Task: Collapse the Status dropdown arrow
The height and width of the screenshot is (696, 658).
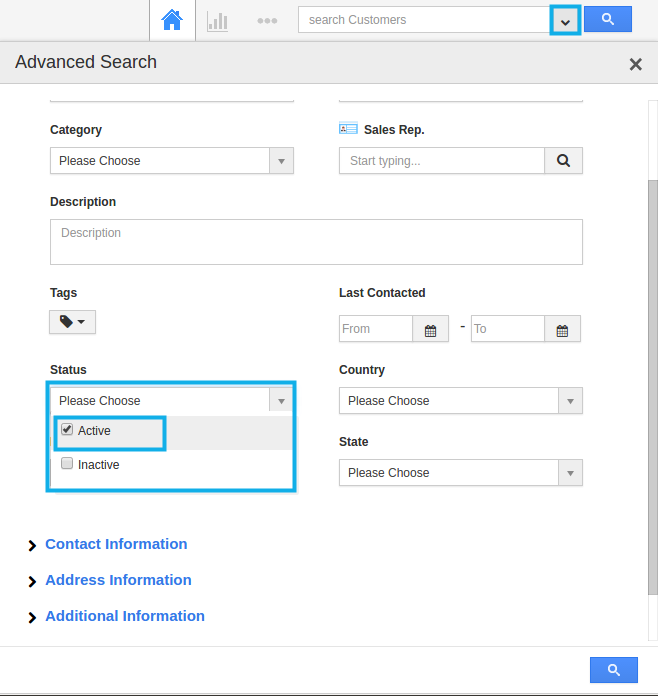Action: coord(281,401)
